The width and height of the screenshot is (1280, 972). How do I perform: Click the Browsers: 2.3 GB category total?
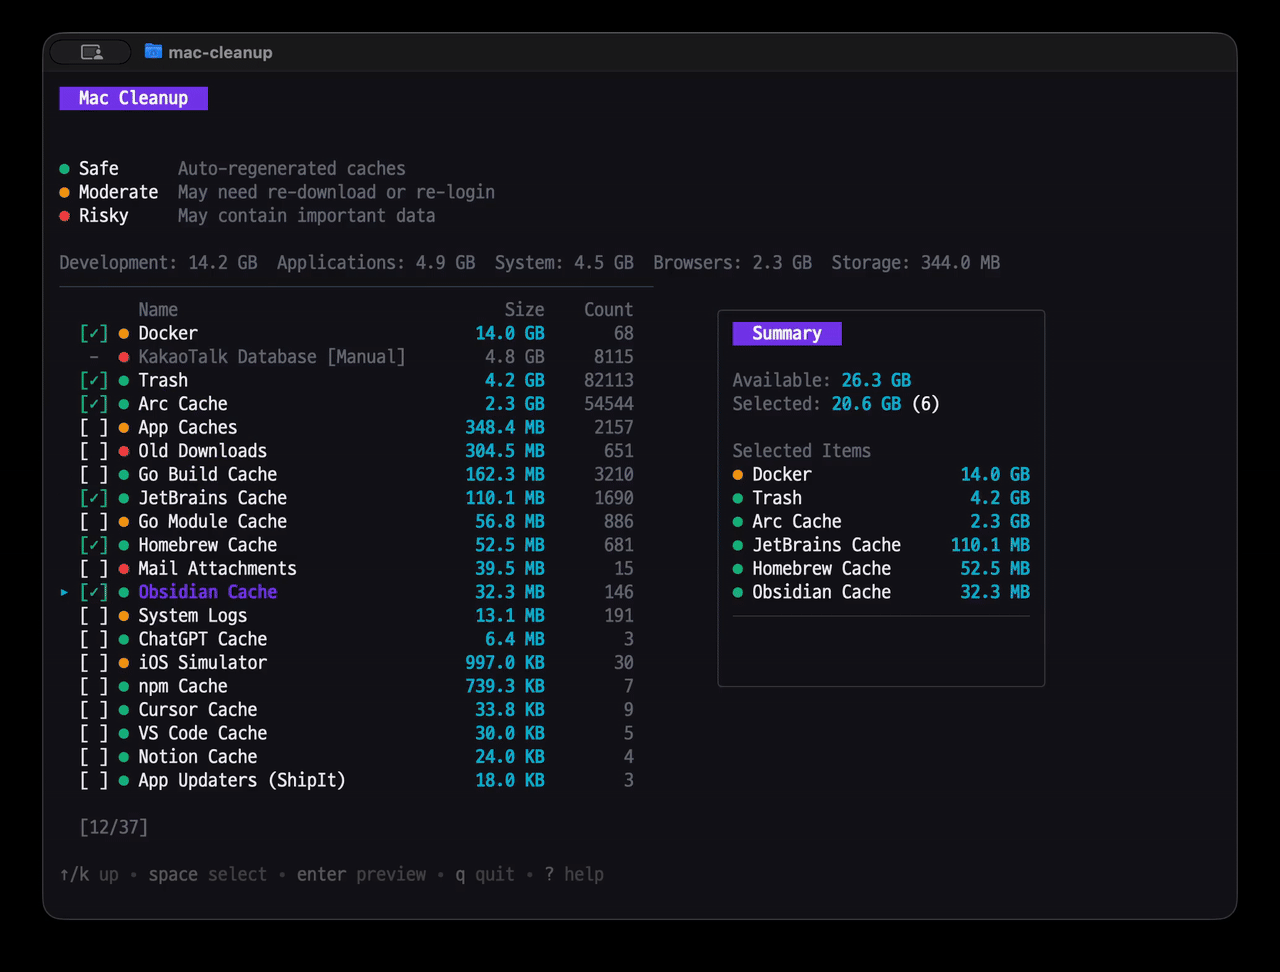[732, 263]
